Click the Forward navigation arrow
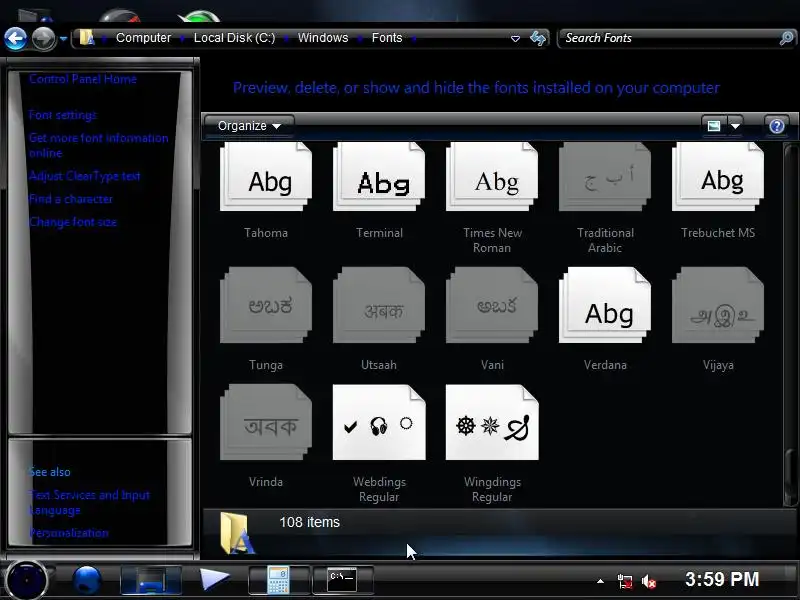800x600 pixels. [43, 38]
